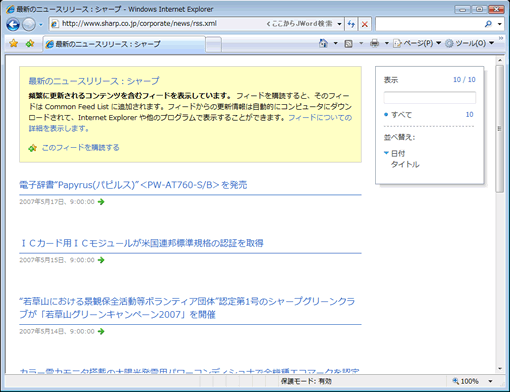Click the Add to Favorites icon
The height and width of the screenshot is (392, 510).
30,43
